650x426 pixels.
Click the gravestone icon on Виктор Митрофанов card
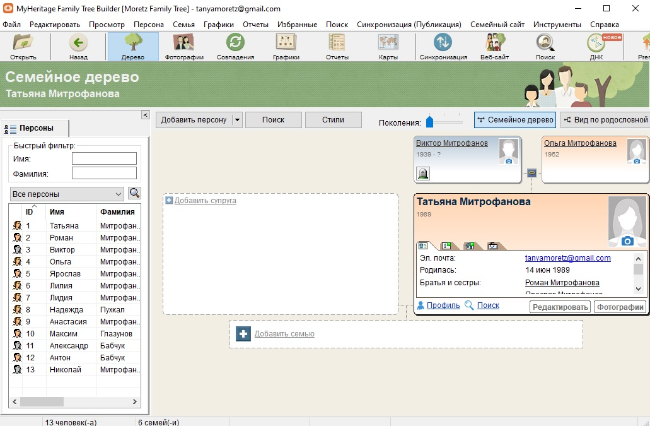pos(423,173)
